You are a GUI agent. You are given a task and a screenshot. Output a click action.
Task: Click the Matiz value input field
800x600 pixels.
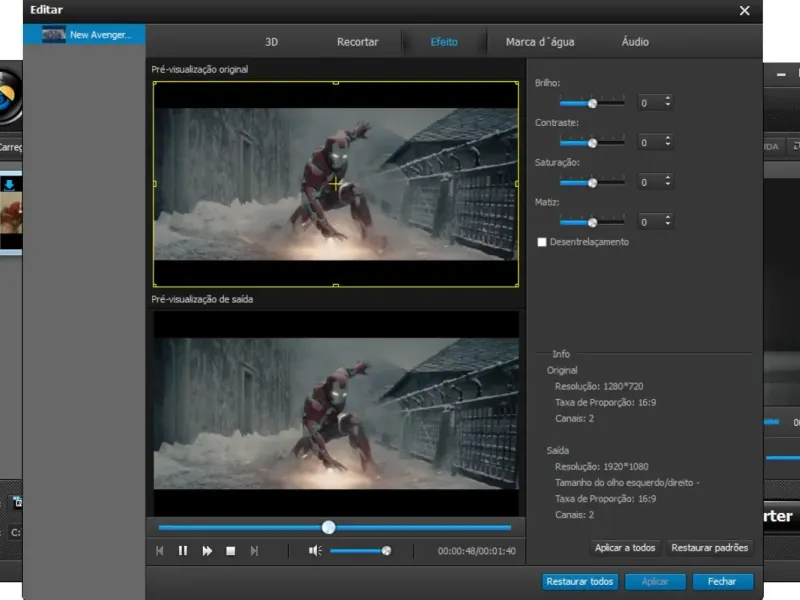coord(649,222)
